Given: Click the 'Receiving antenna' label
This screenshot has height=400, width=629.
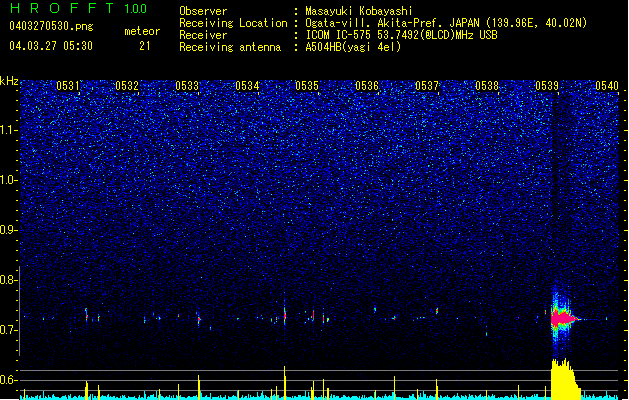Looking at the screenshot, I should (x=230, y=47).
